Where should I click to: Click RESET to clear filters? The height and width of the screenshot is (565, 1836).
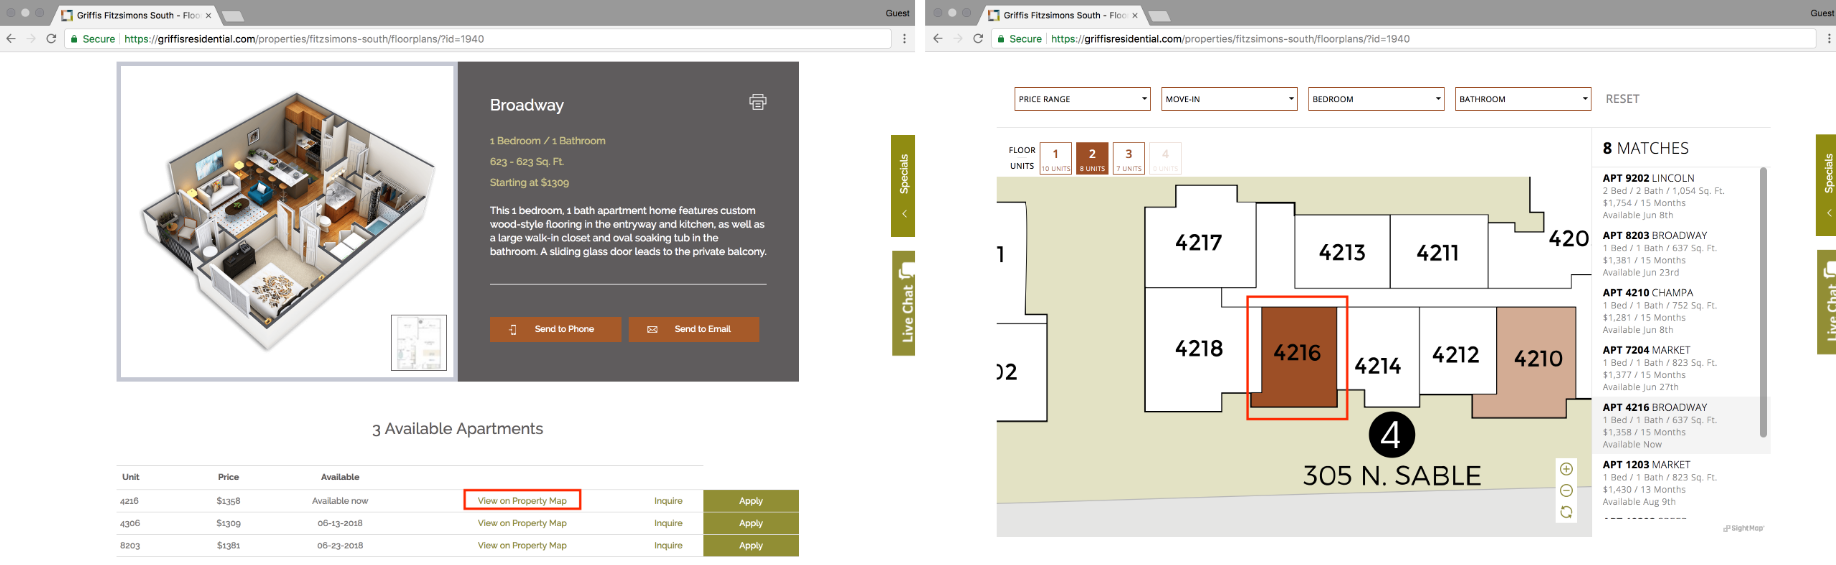[1622, 99]
